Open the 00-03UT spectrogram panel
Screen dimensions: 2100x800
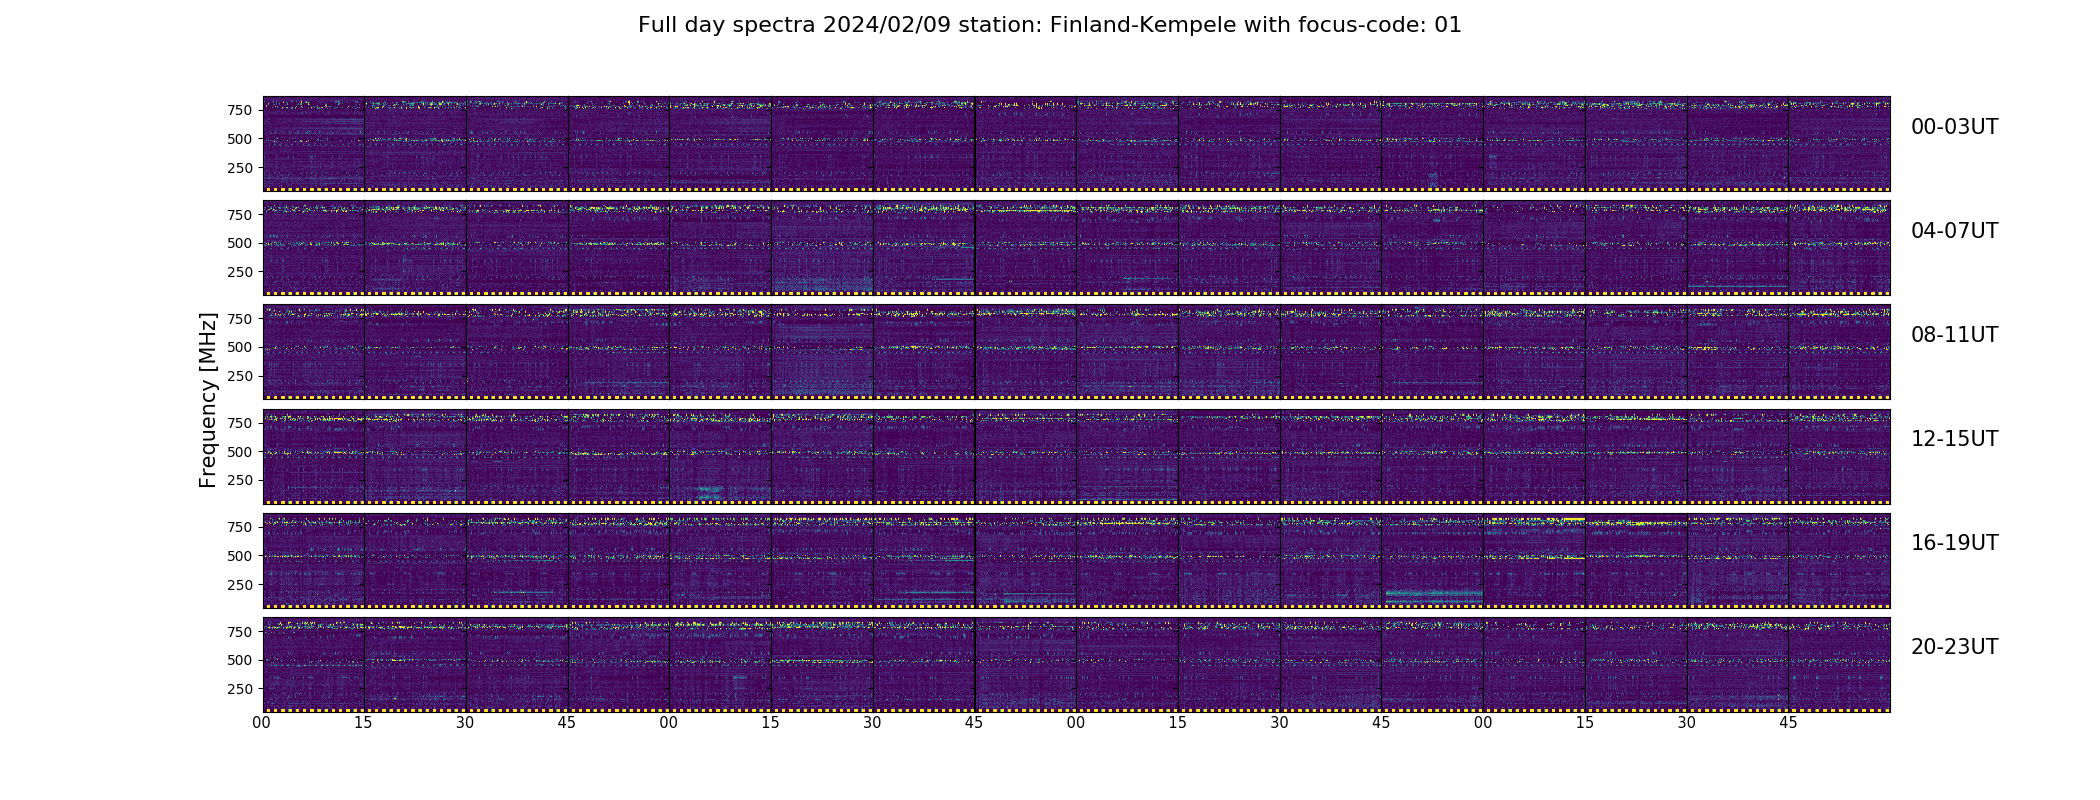click(x=1076, y=144)
